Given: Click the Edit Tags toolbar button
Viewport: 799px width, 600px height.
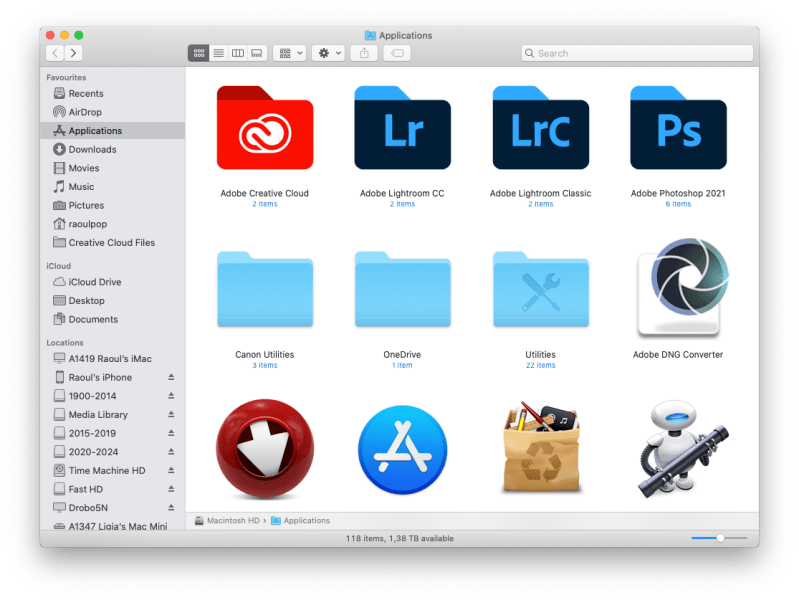Looking at the screenshot, I should click(x=396, y=53).
